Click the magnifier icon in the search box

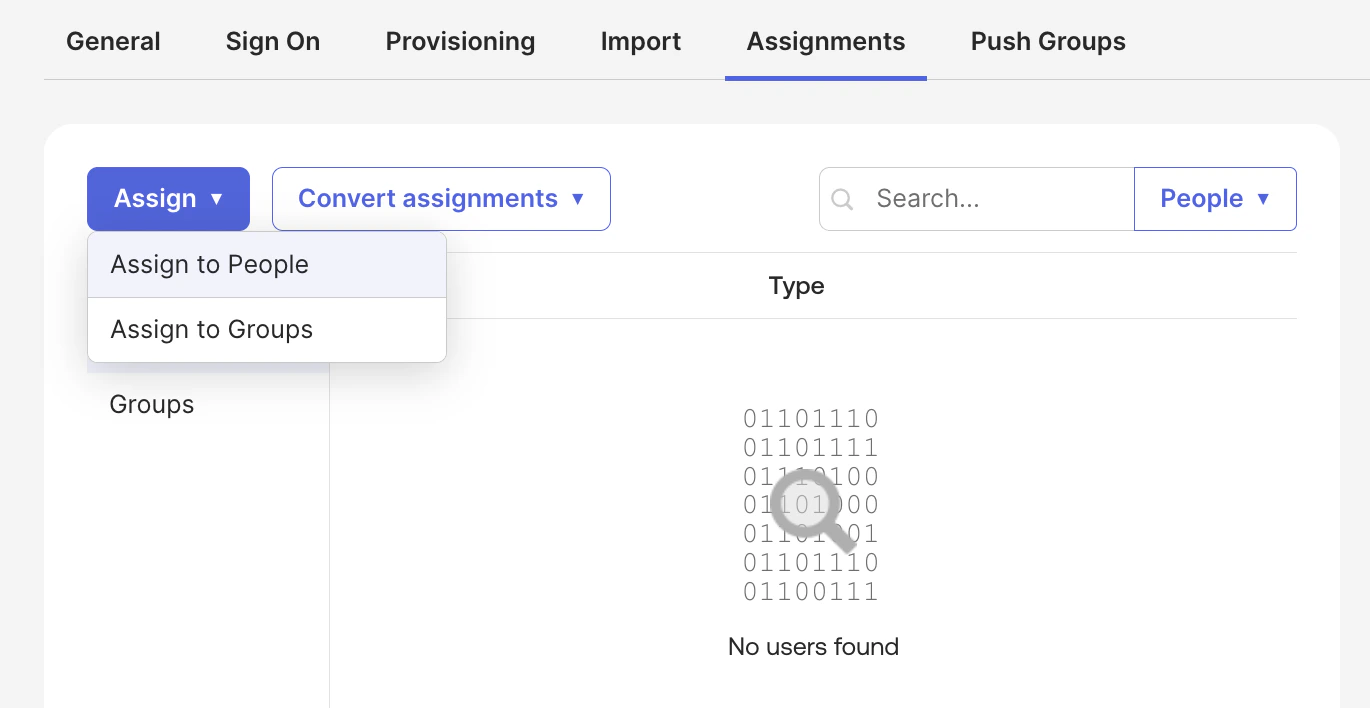pos(842,200)
